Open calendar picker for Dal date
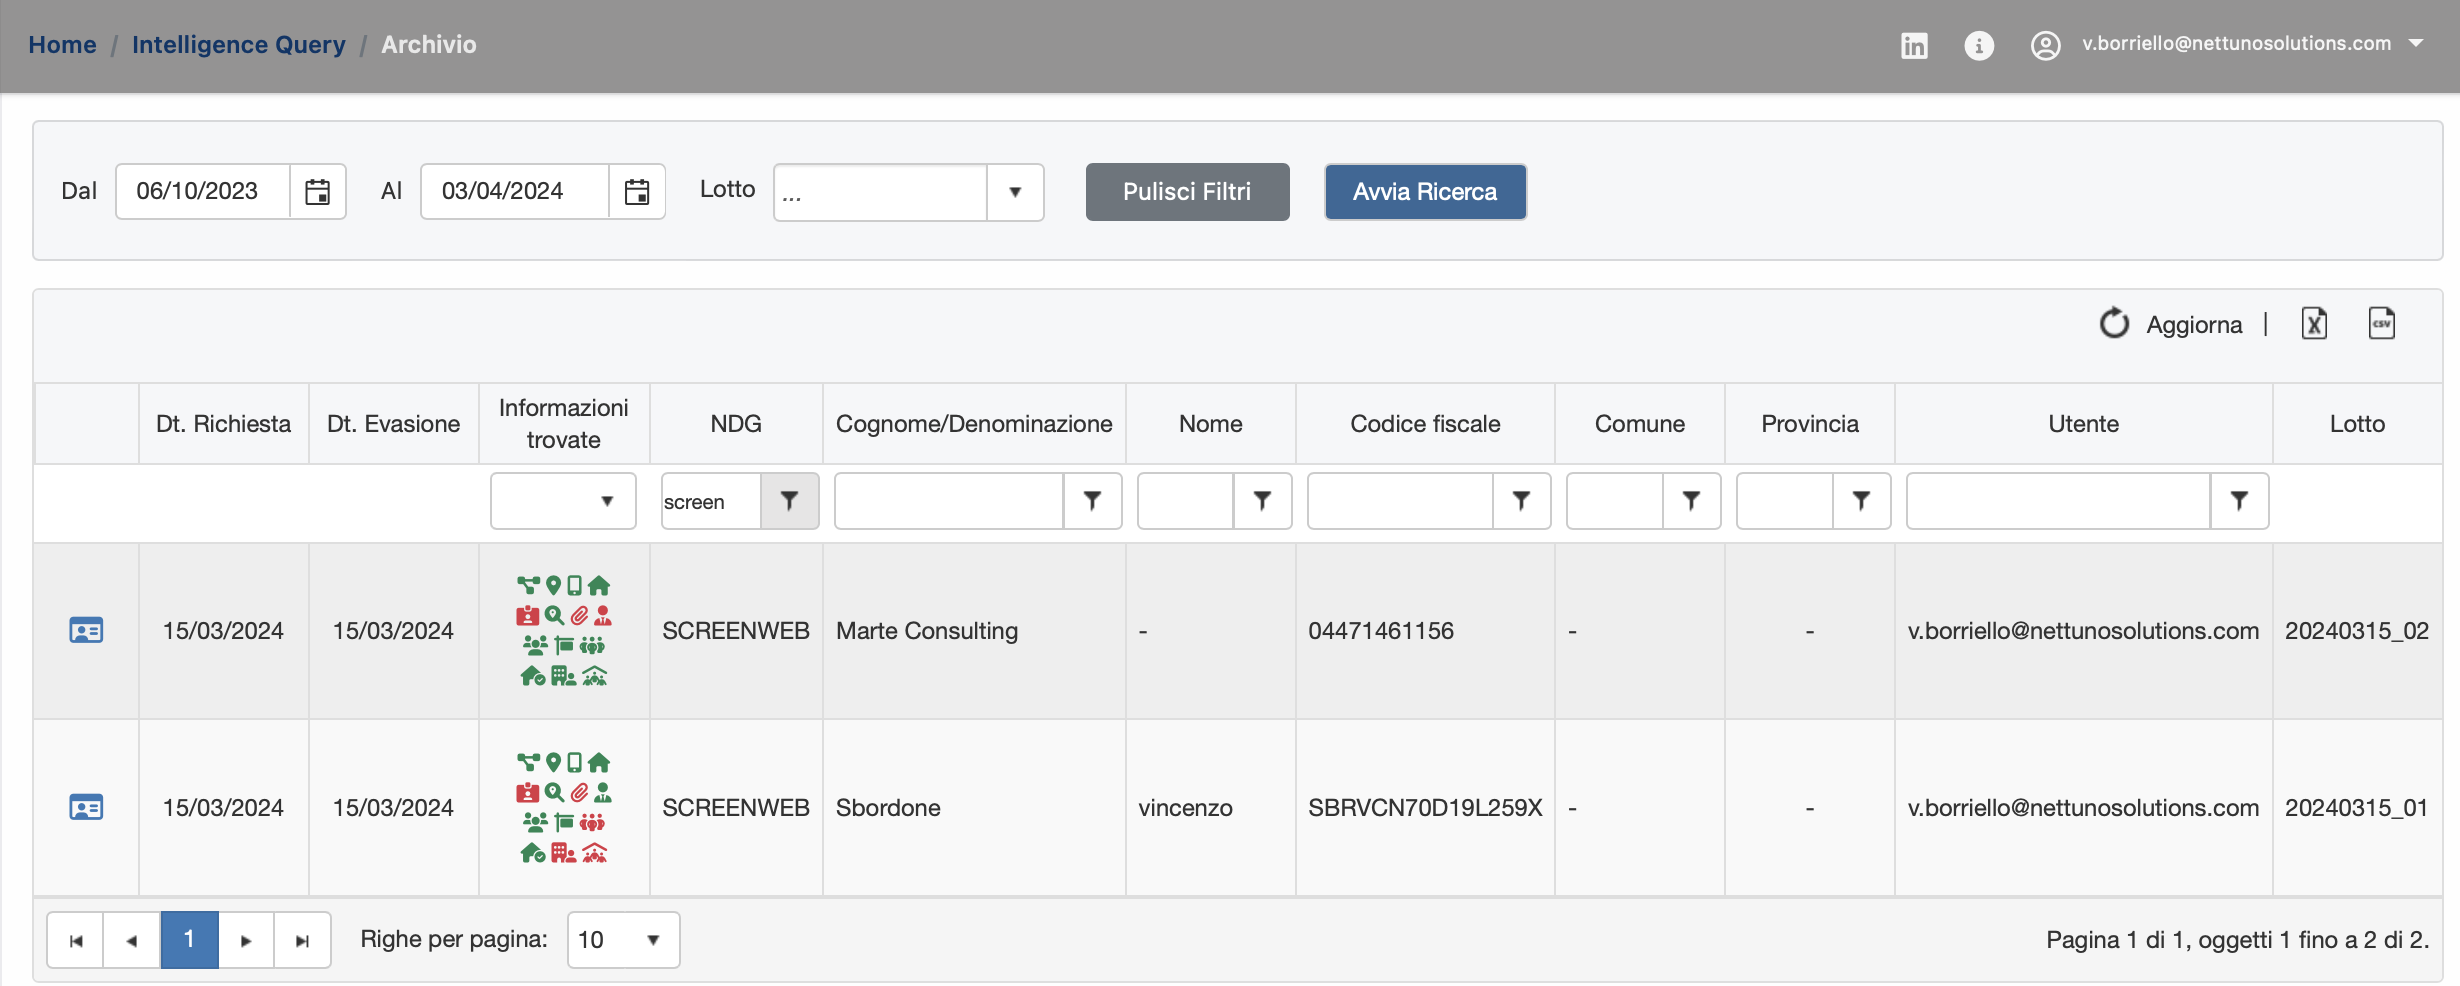2460x986 pixels. point(317,191)
